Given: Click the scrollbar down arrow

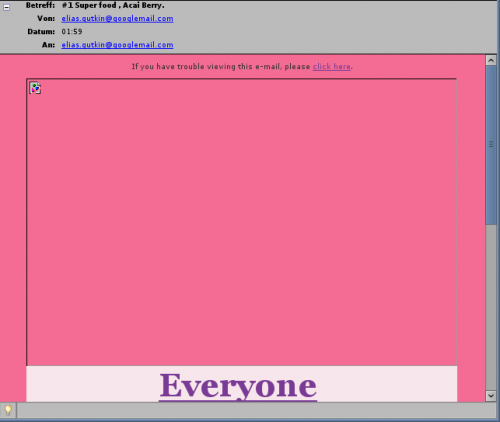Looking at the screenshot, I should (491, 396).
